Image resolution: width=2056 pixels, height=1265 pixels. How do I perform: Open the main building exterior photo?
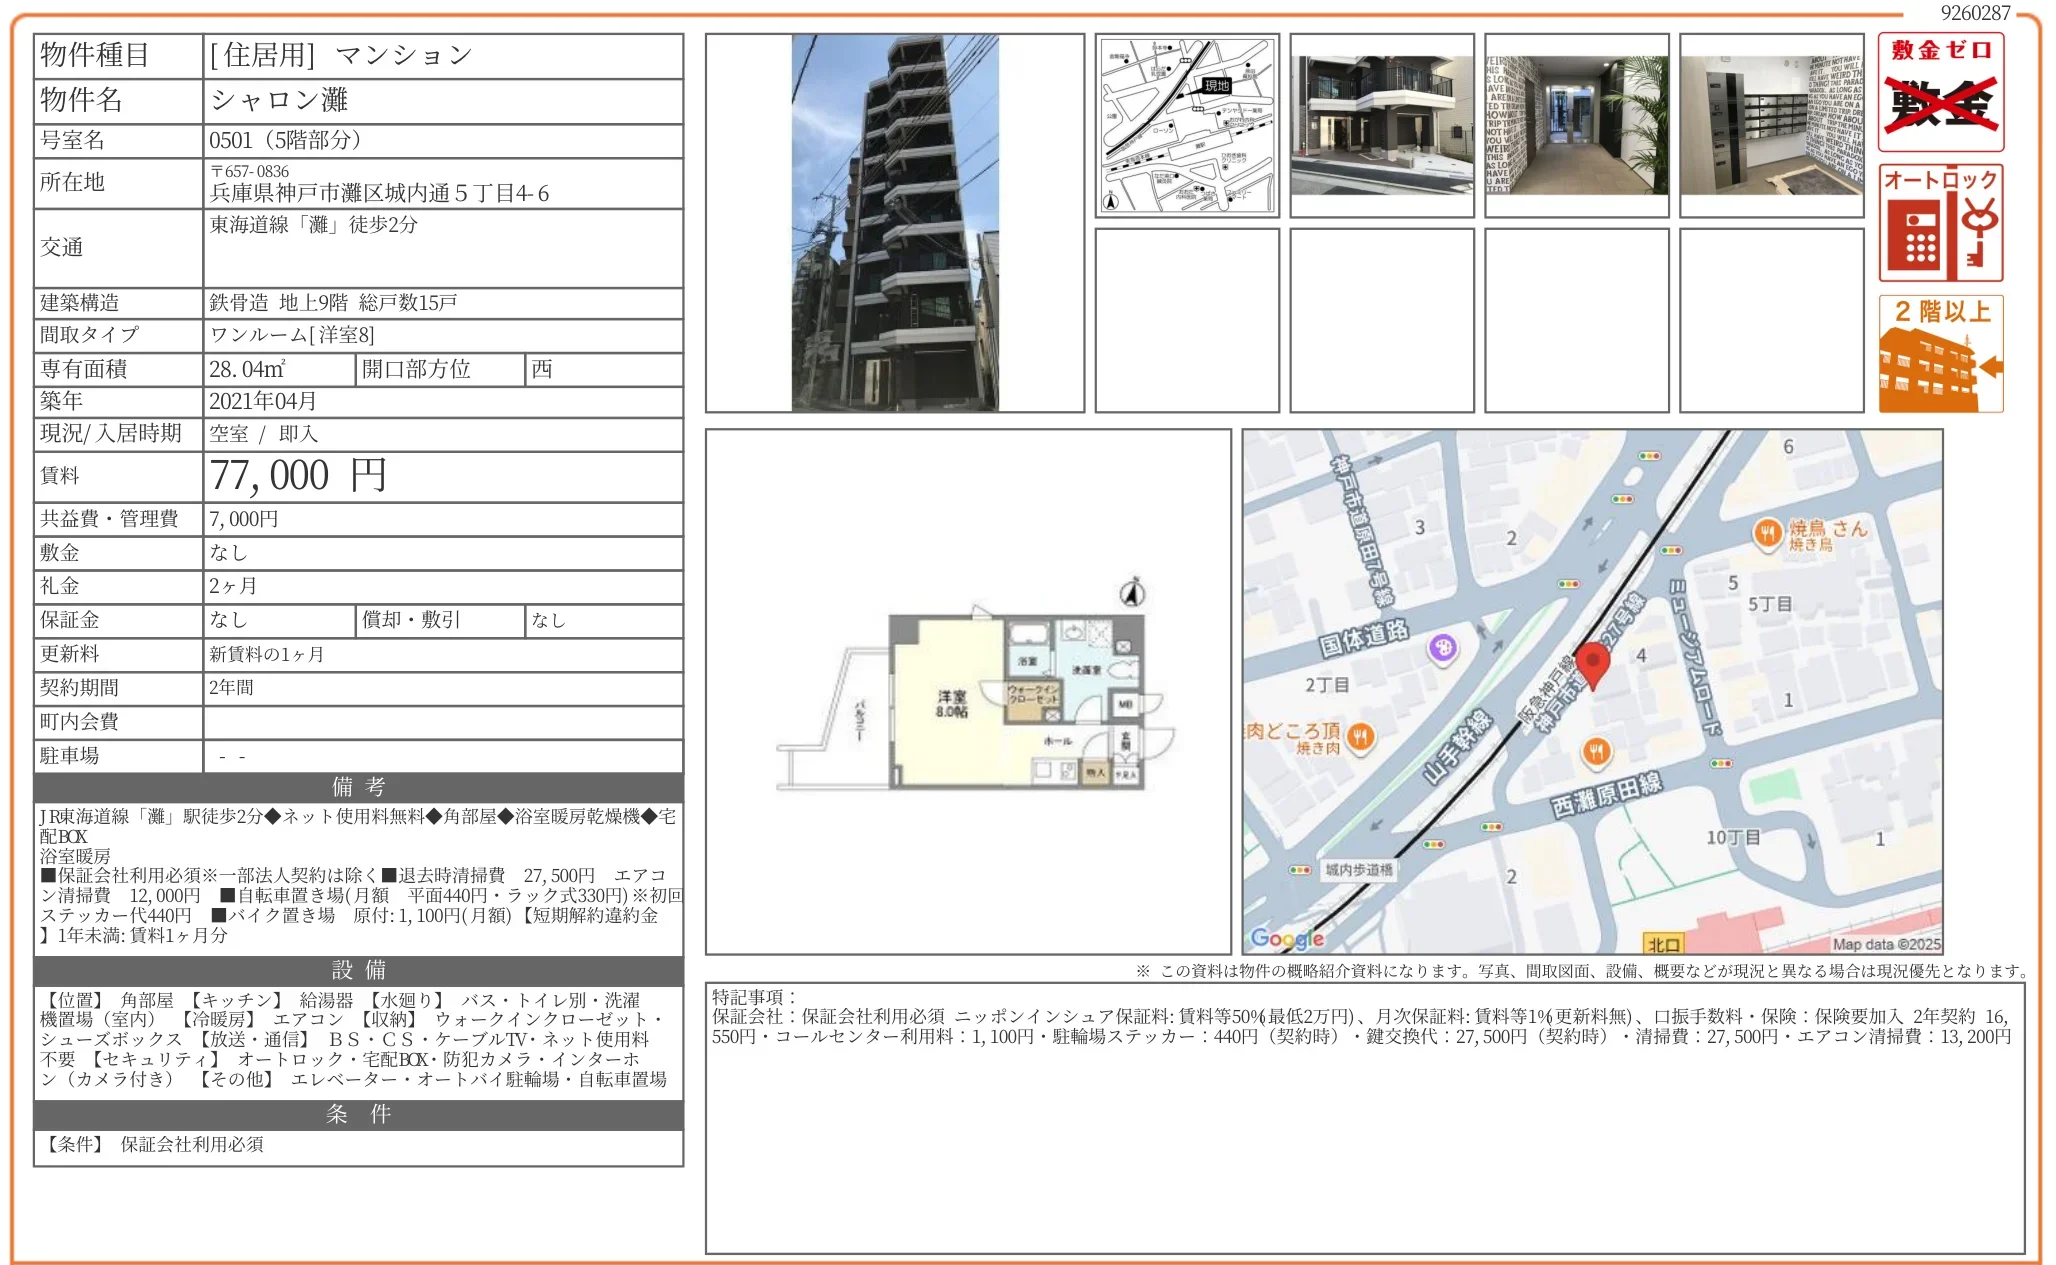(894, 222)
